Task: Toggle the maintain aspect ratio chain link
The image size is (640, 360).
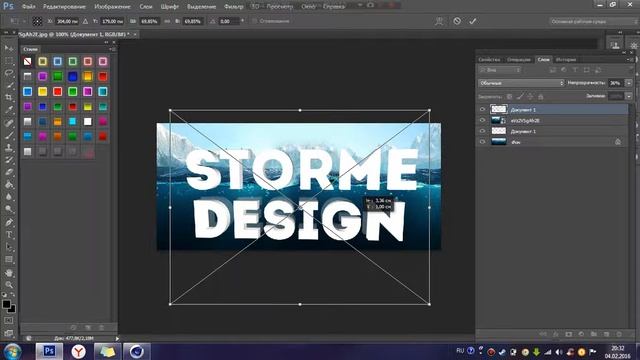Action: coord(167,21)
